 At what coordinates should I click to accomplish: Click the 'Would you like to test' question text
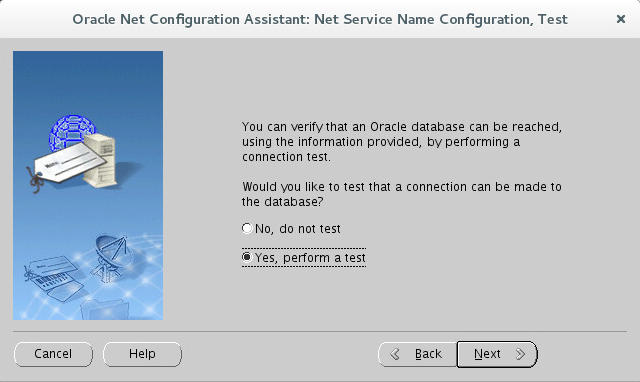pos(402,194)
